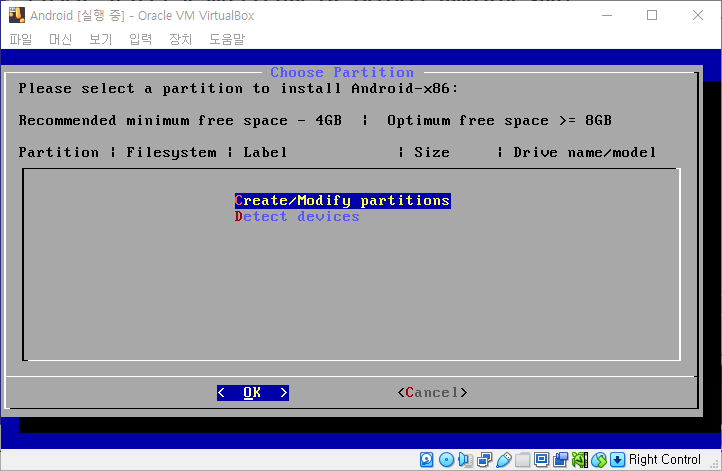This screenshot has height=471, width=722.
Task: Open the optical drive status icon
Action: click(446, 459)
